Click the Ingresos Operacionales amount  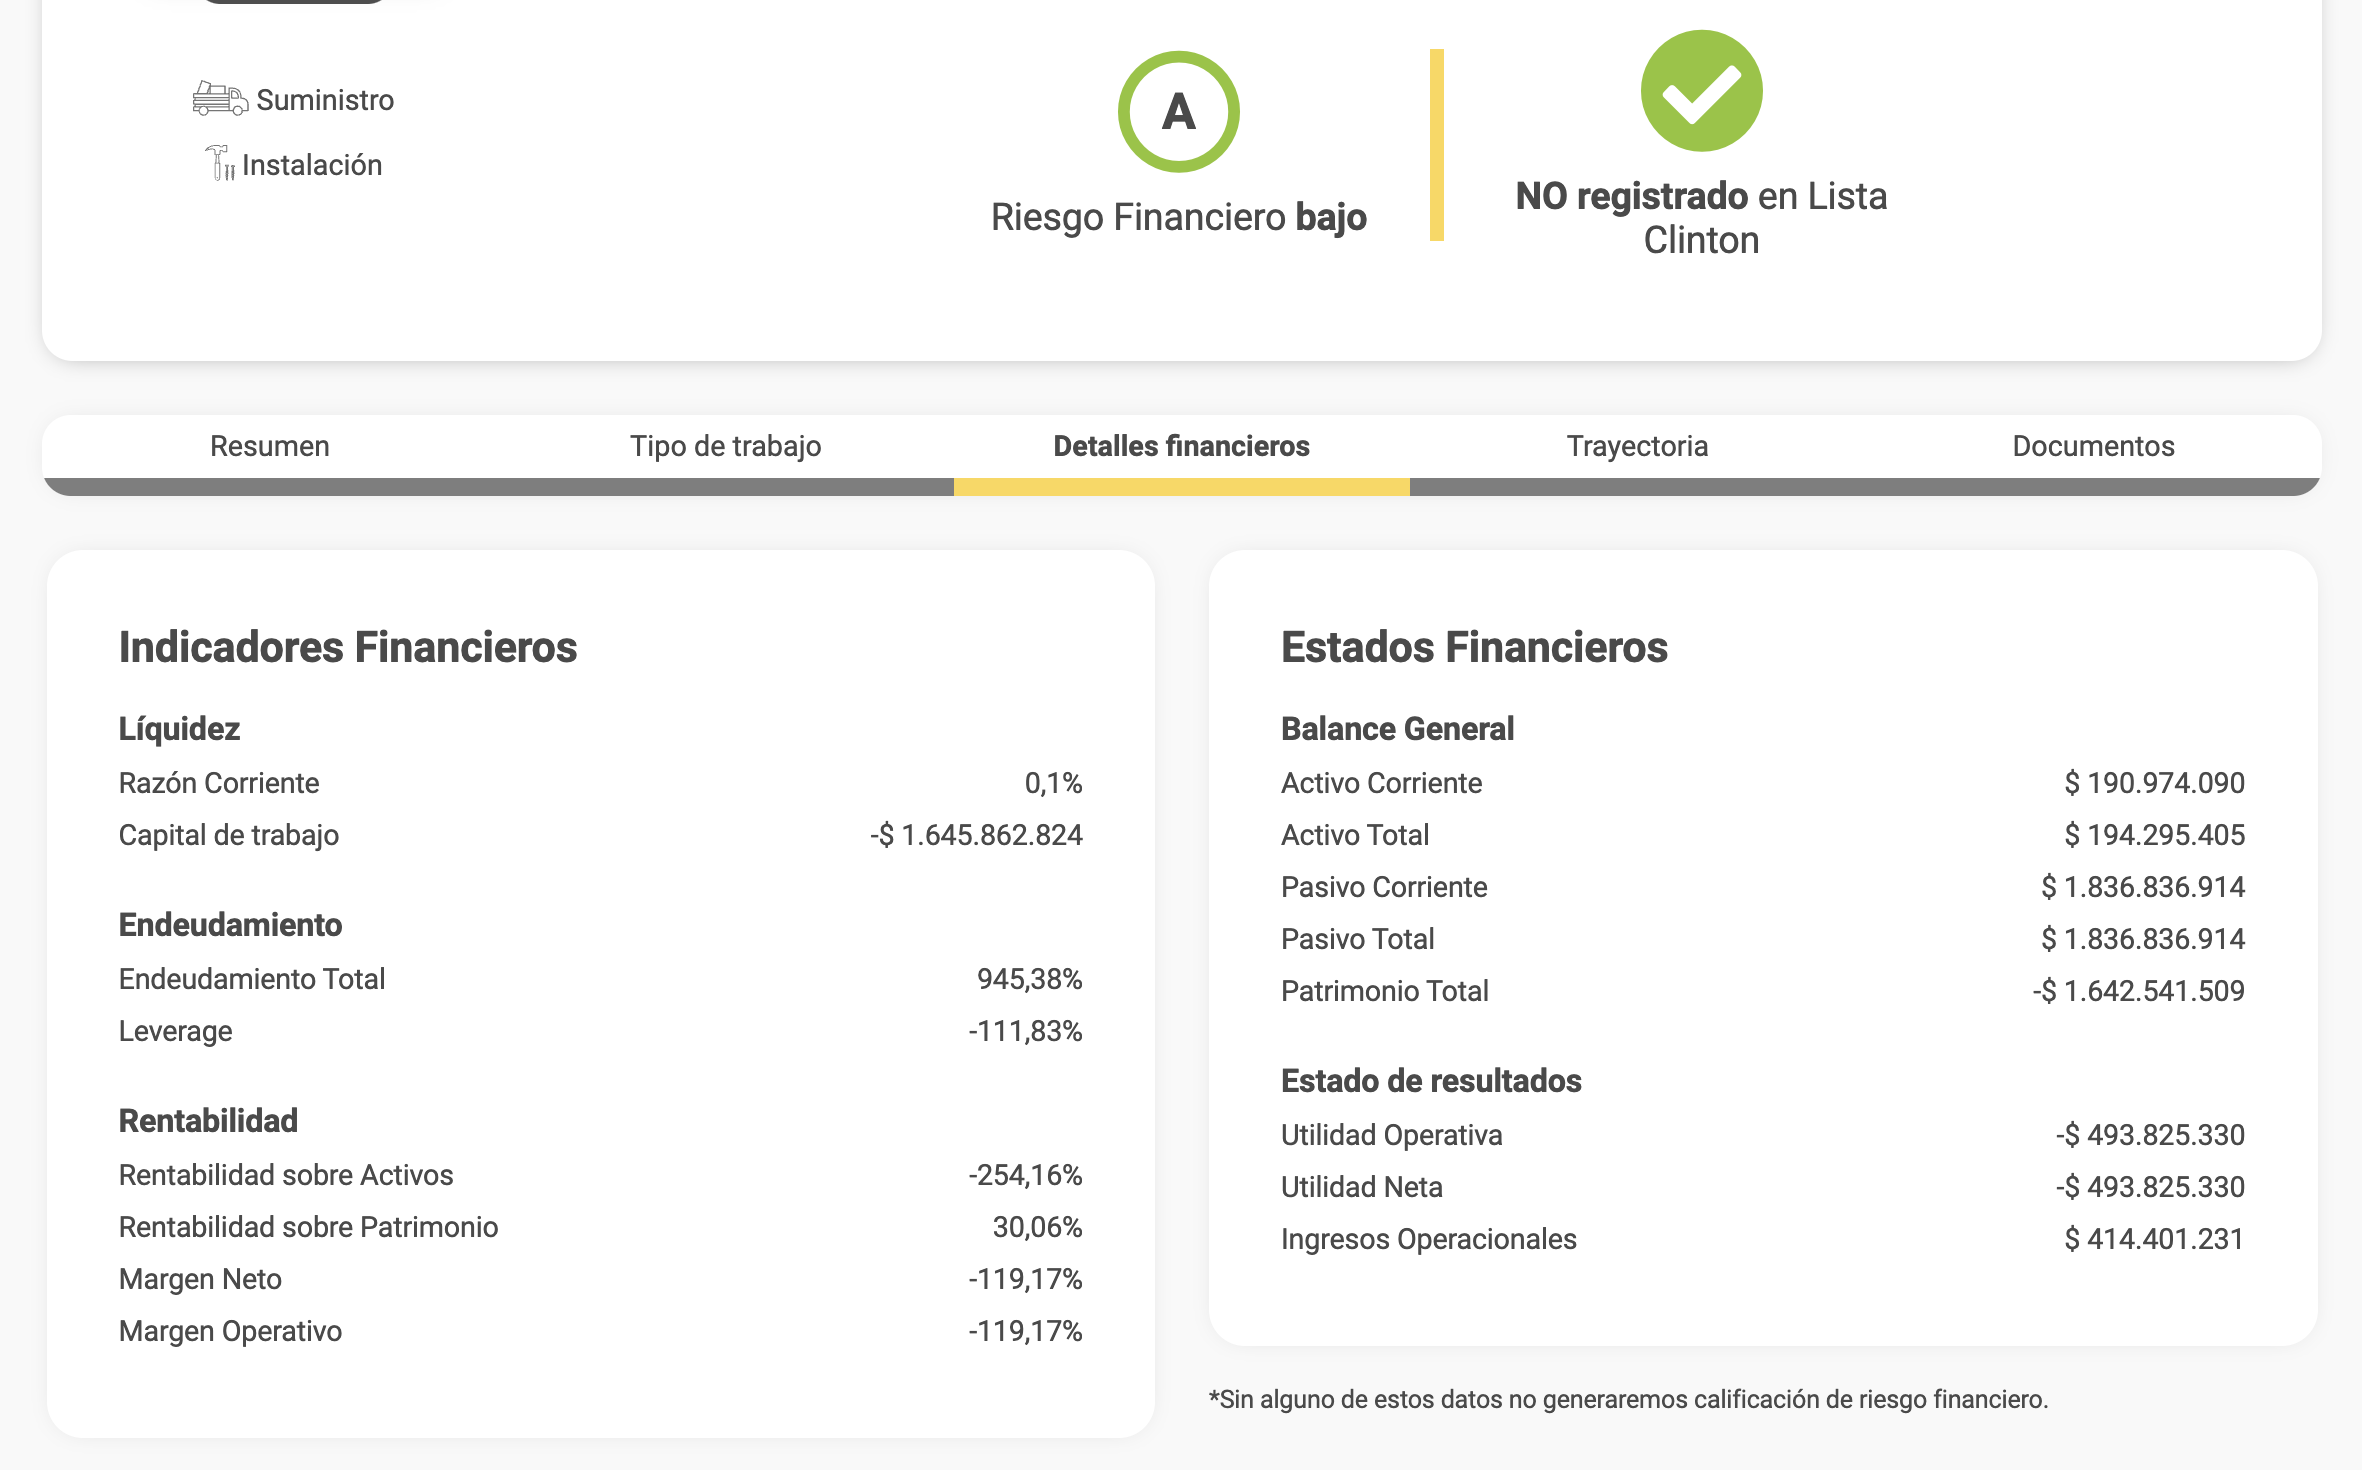[x=2154, y=1239]
